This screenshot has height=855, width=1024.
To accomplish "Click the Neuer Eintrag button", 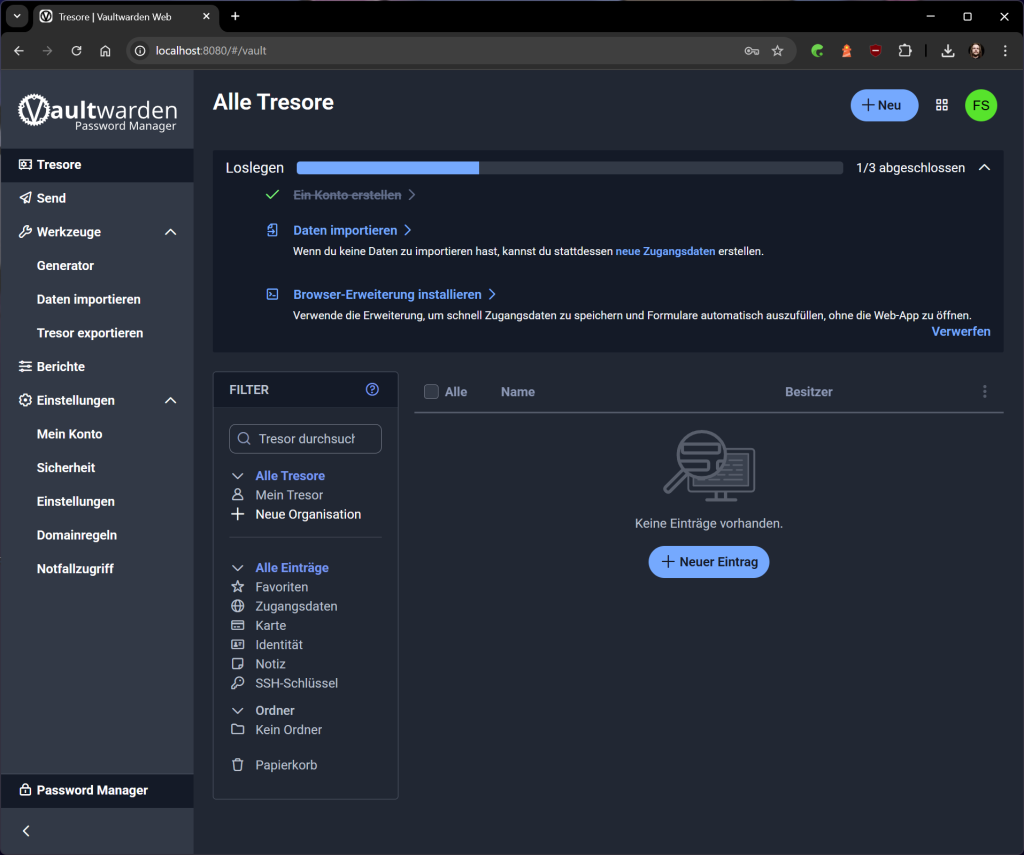I will pyautogui.click(x=708, y=562).
